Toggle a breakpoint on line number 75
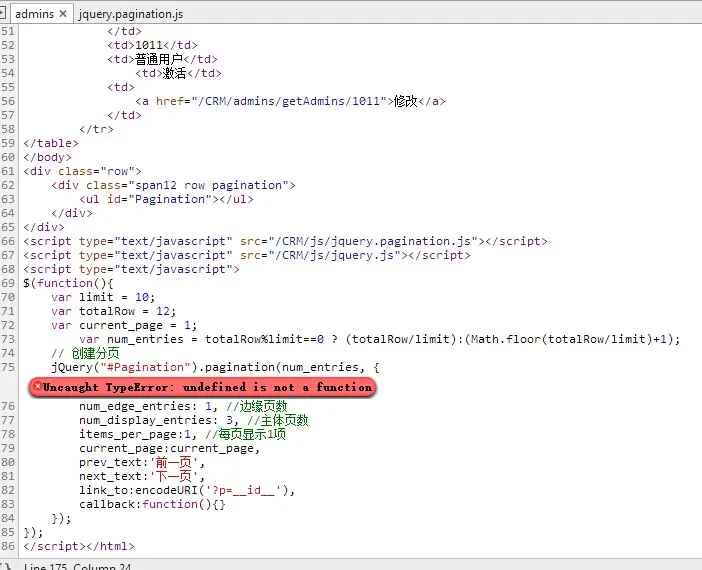Screen dimensions: 702x570 8,367
